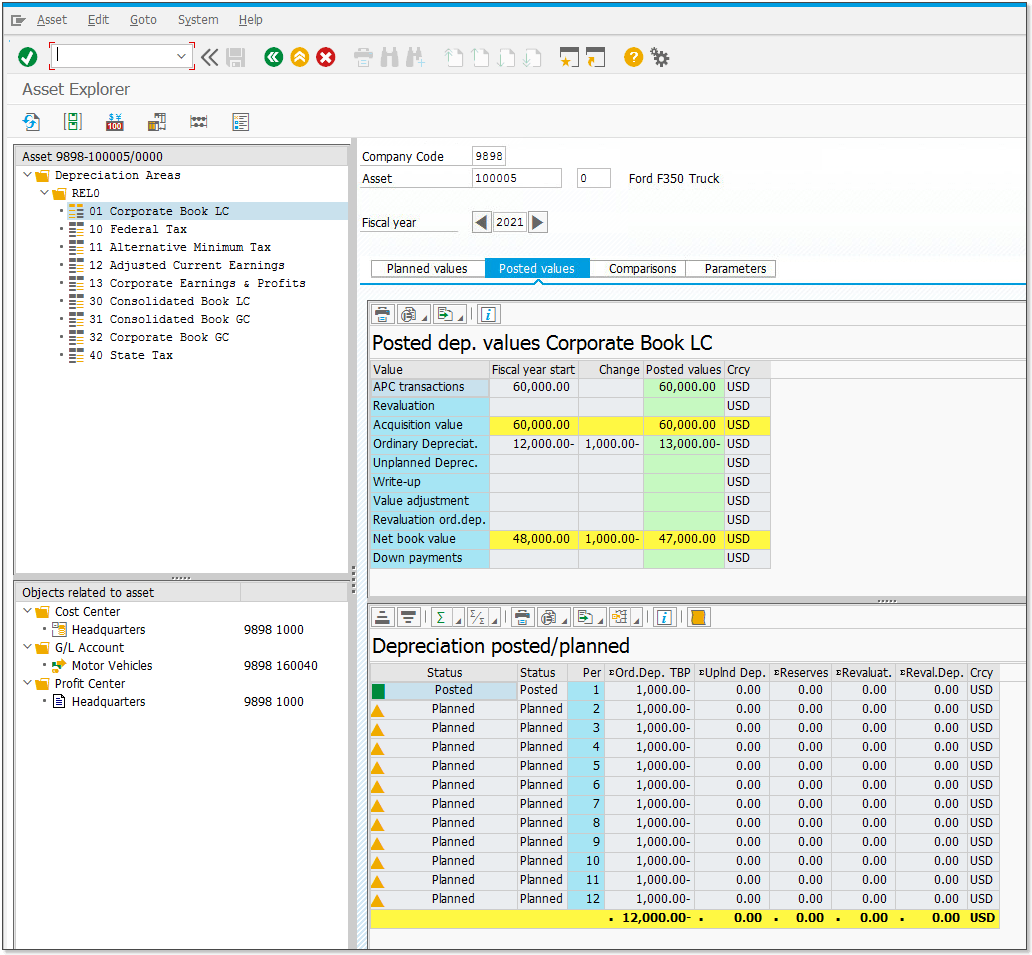Click the Asset number field 100005
This screenshot has height=955, width=1032.
(517, 178)
